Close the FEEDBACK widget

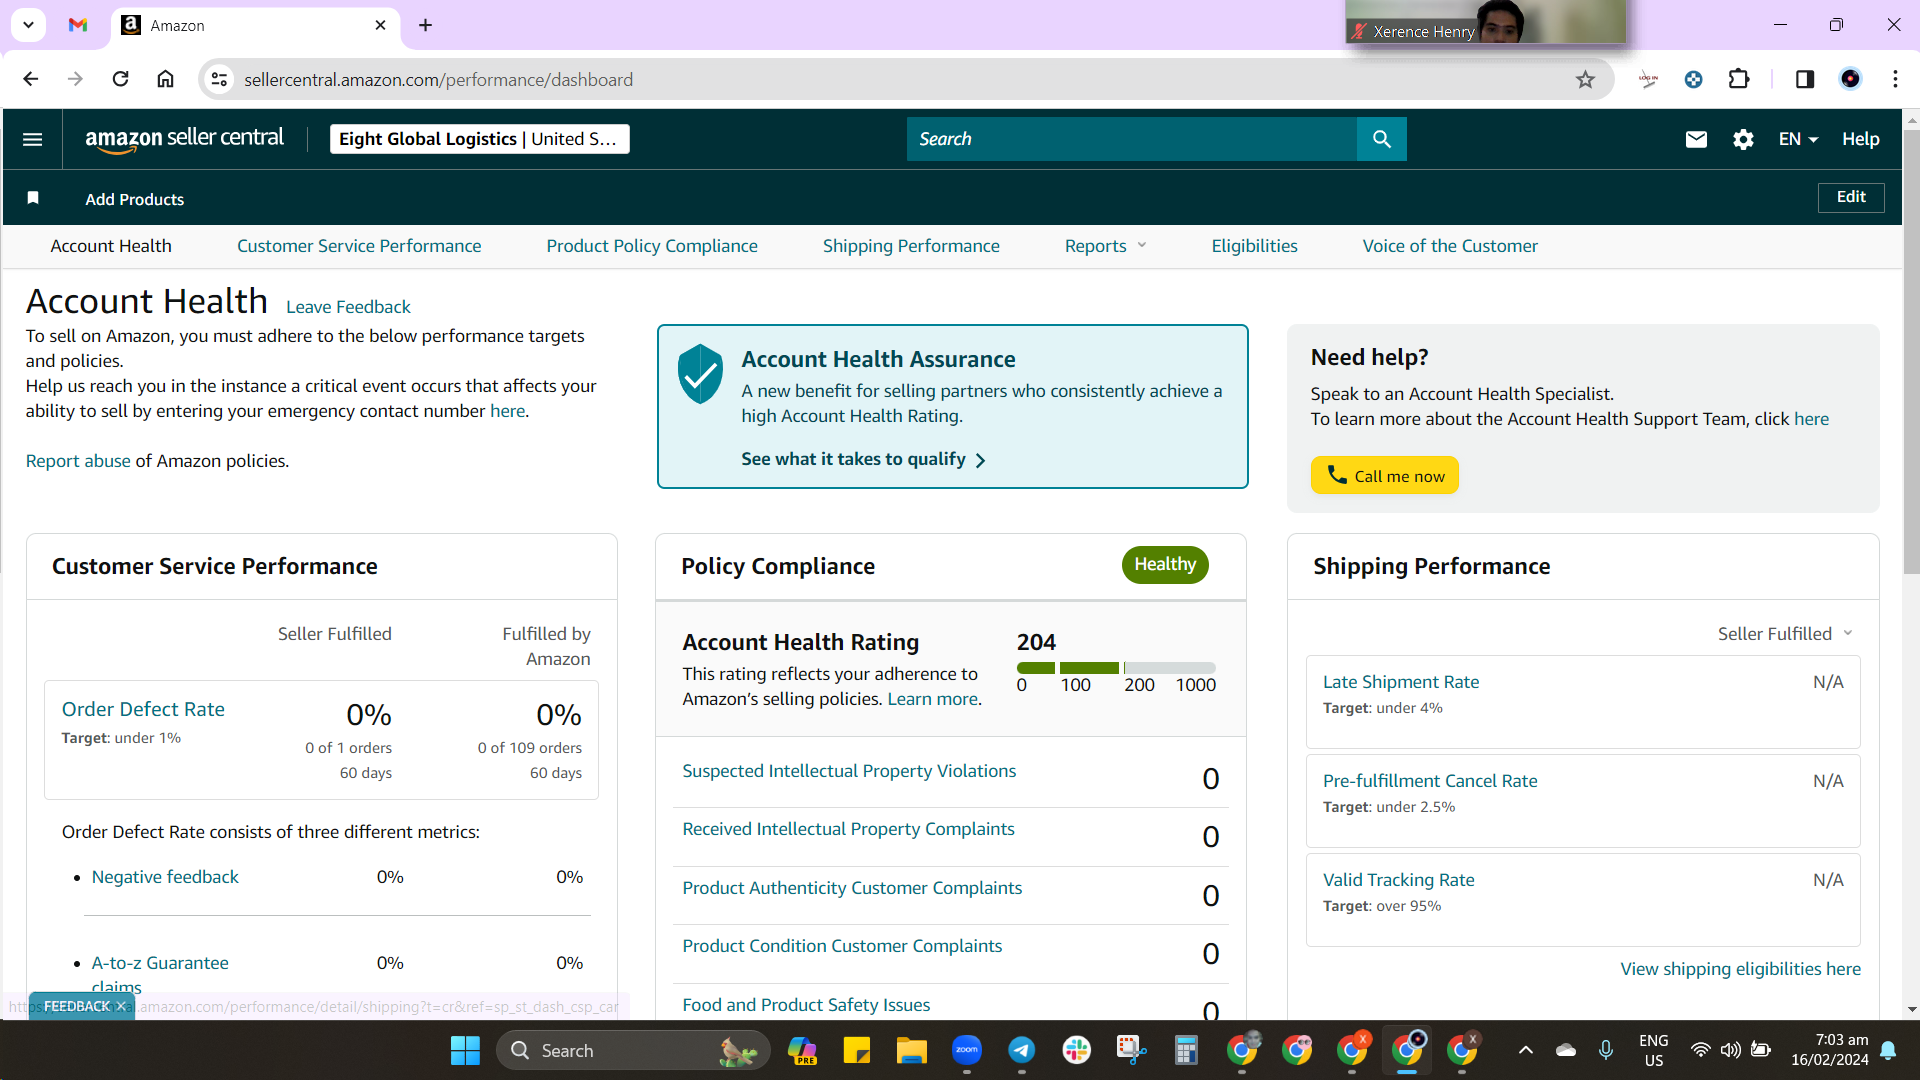(121, 1006)
